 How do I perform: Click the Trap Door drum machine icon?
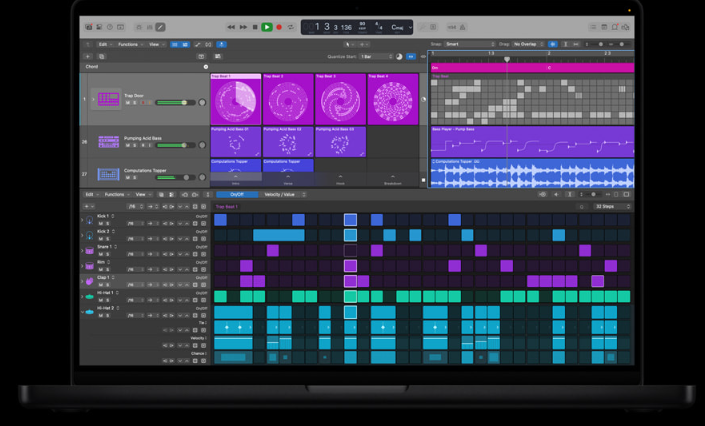pos(107,99)
